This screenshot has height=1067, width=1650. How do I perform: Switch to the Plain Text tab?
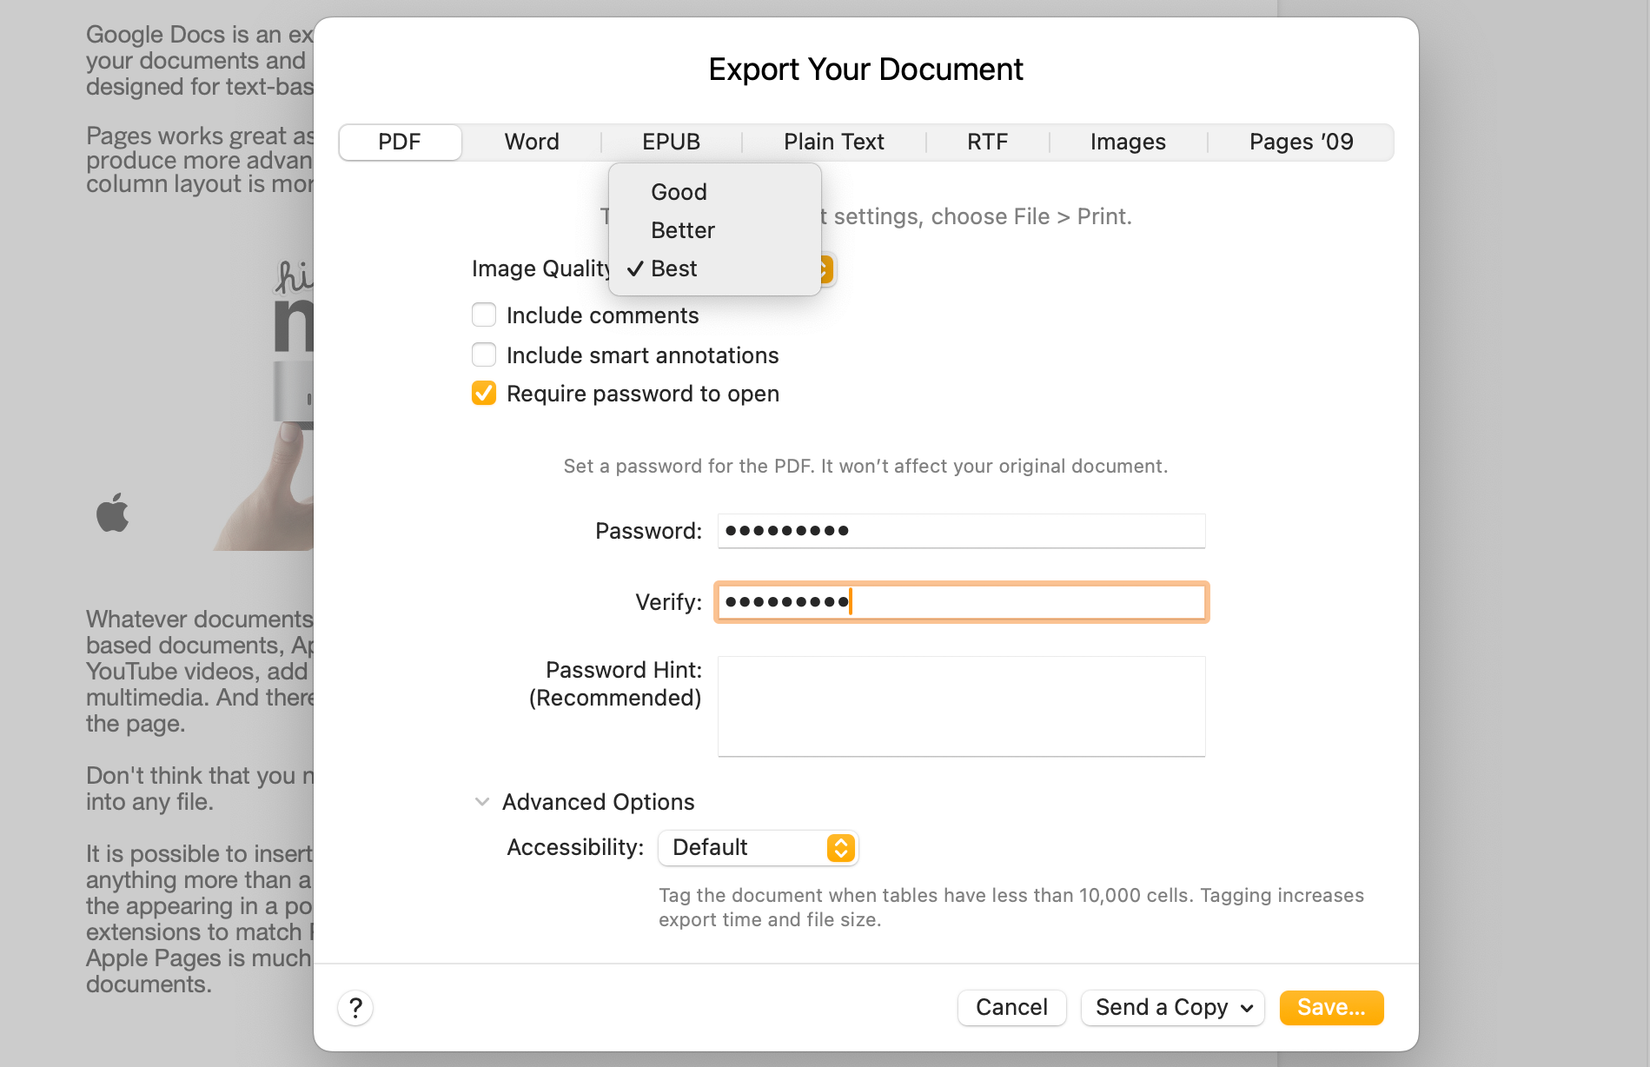(834, 142)
